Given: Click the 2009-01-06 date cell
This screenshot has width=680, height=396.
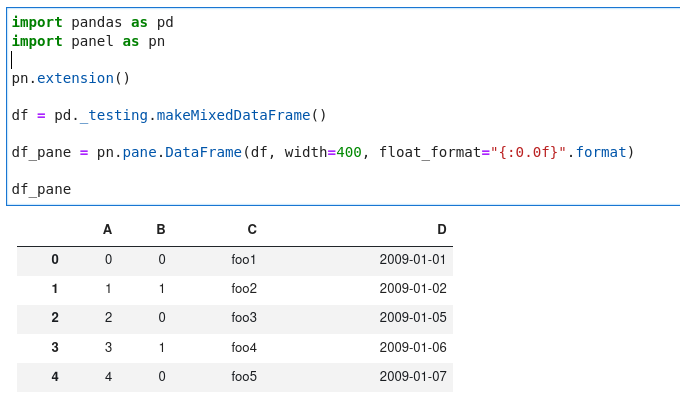Looking at the screenshot, I should [413, 347].
